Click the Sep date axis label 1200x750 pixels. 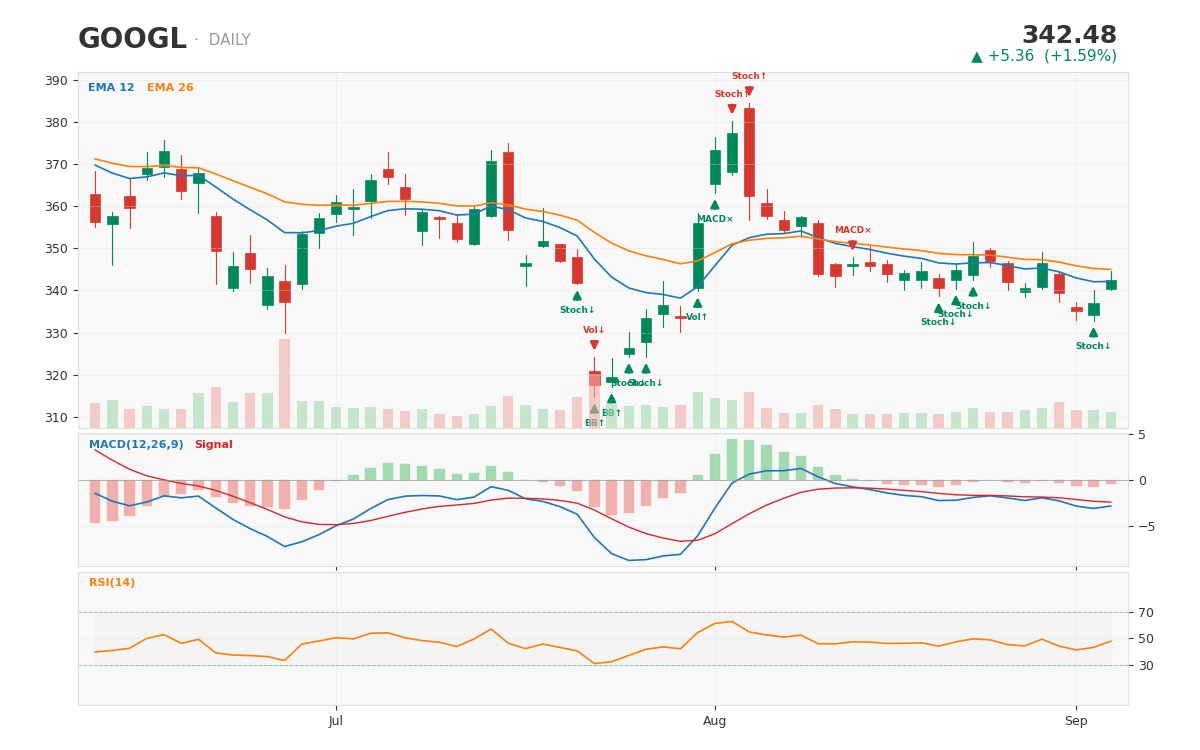point(1076,721)
